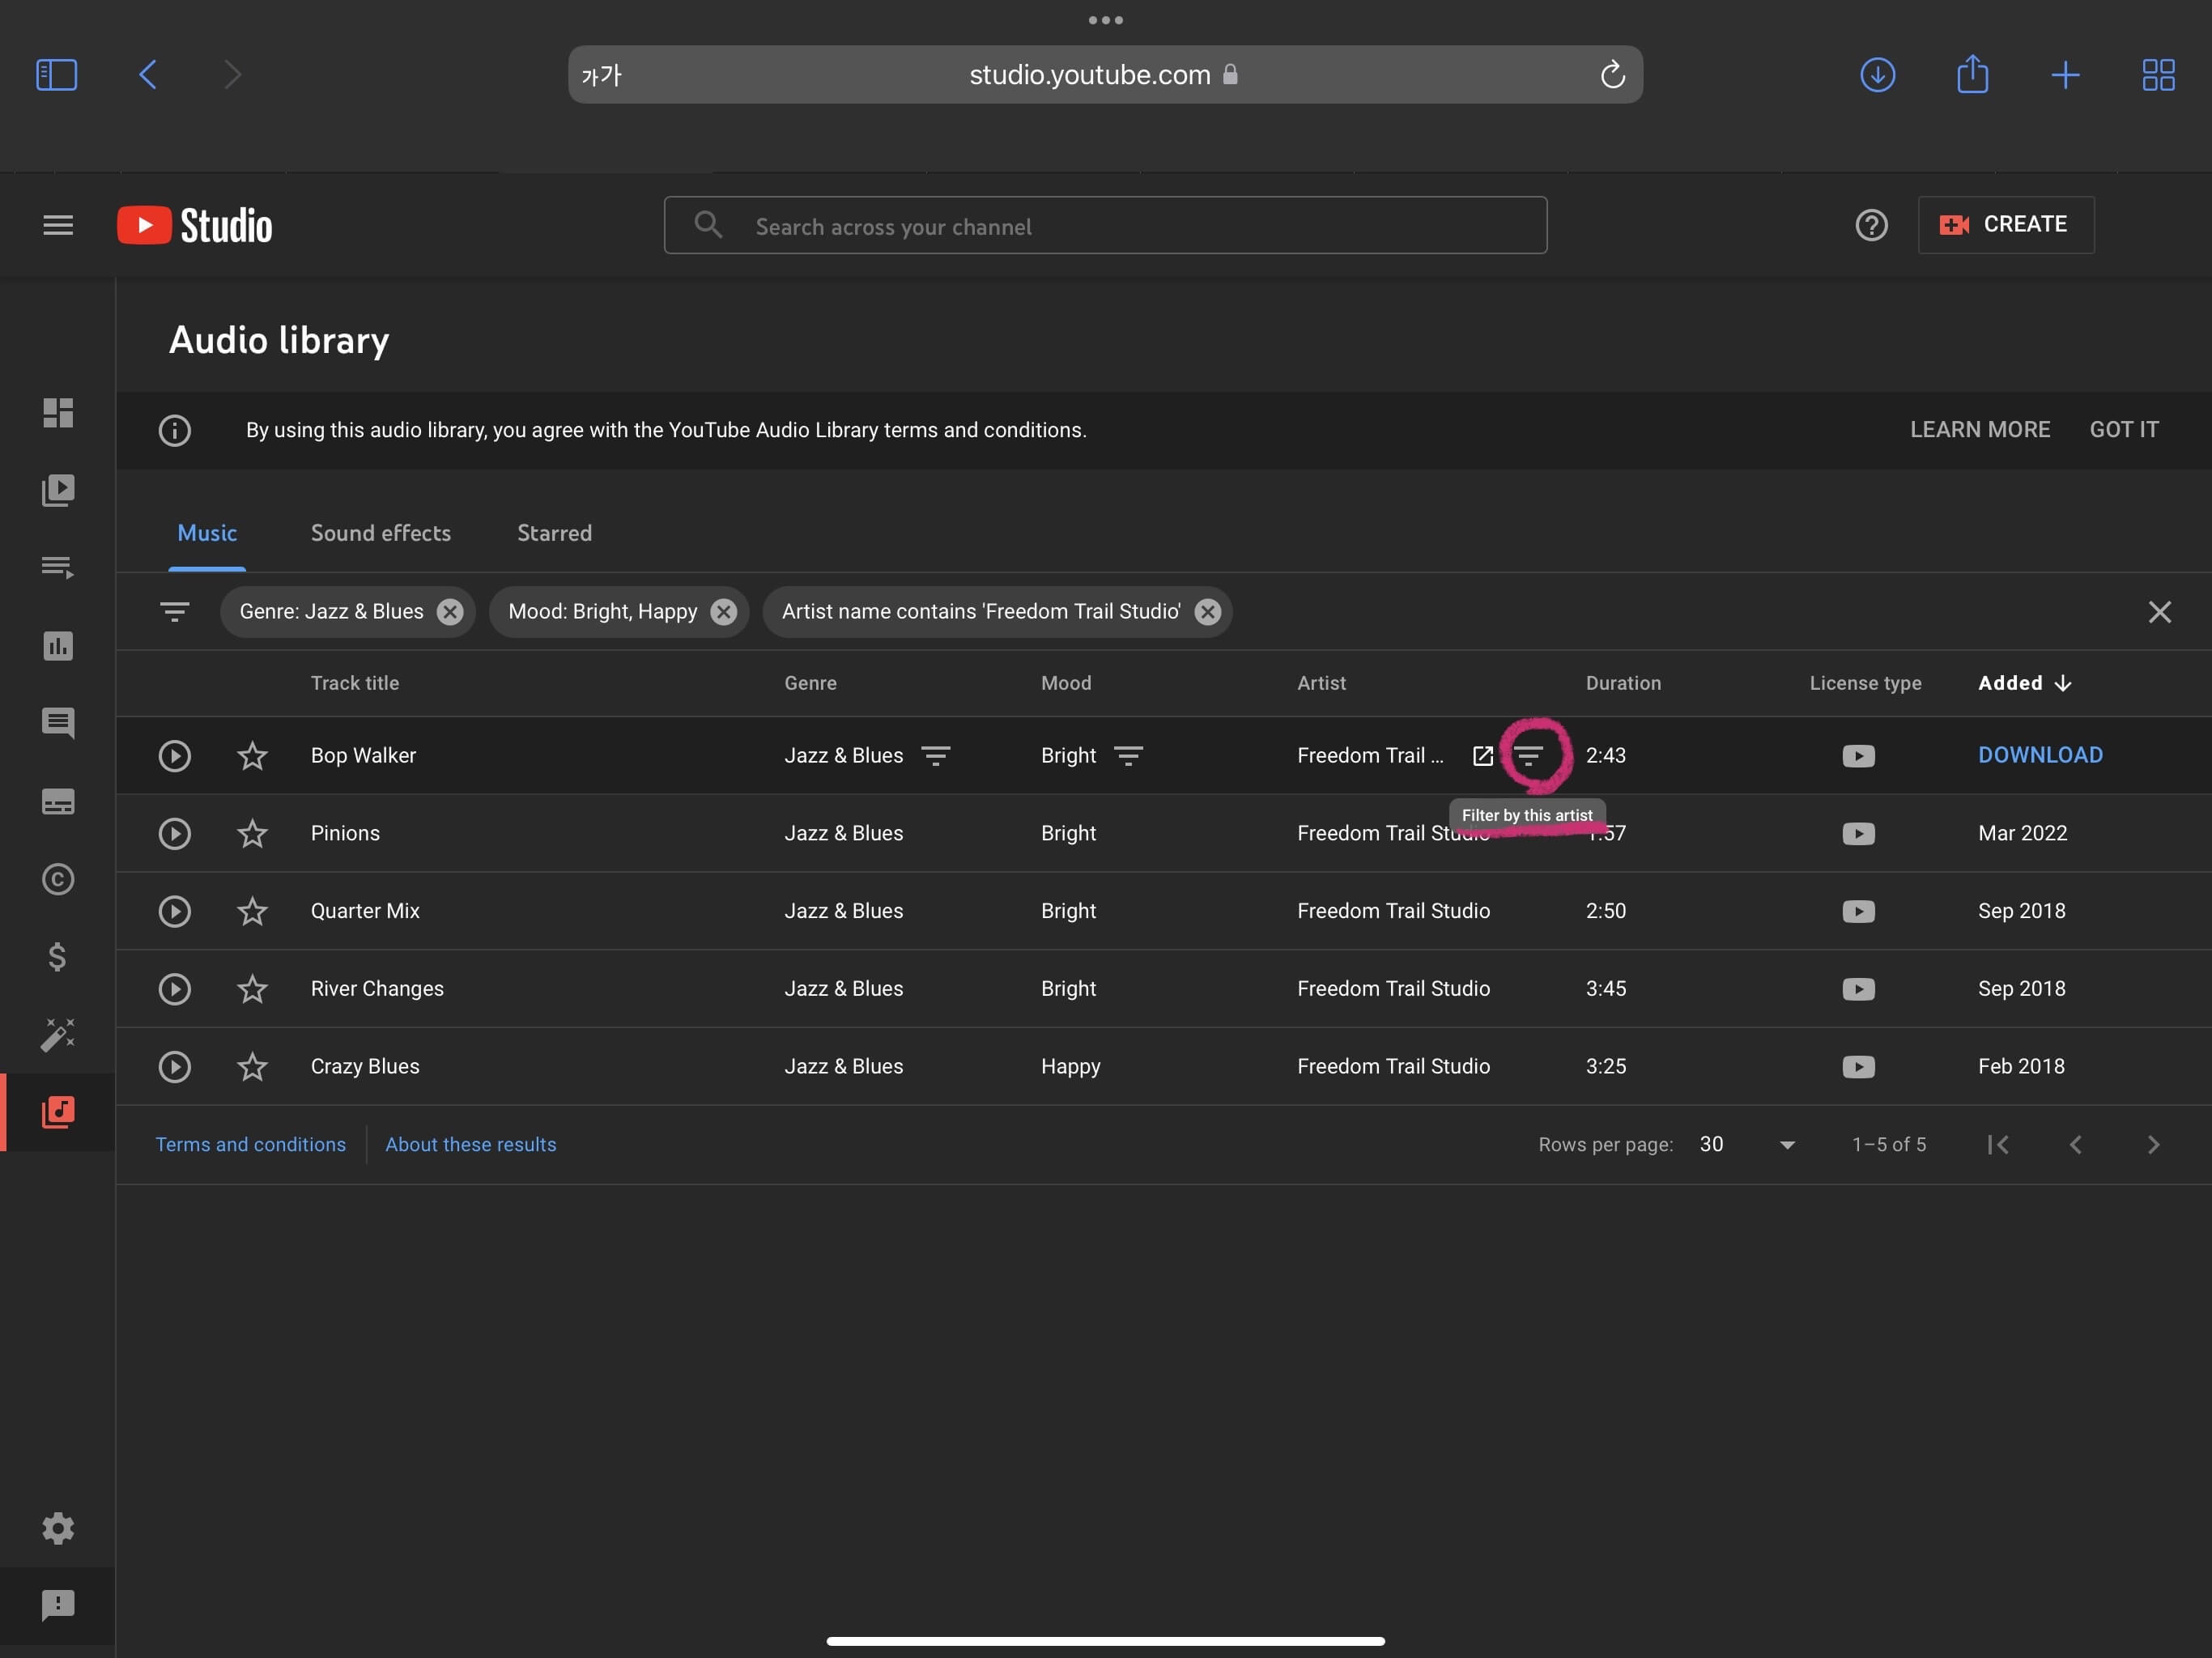Click Filter by this artist icon

[x=1528, y=756]
